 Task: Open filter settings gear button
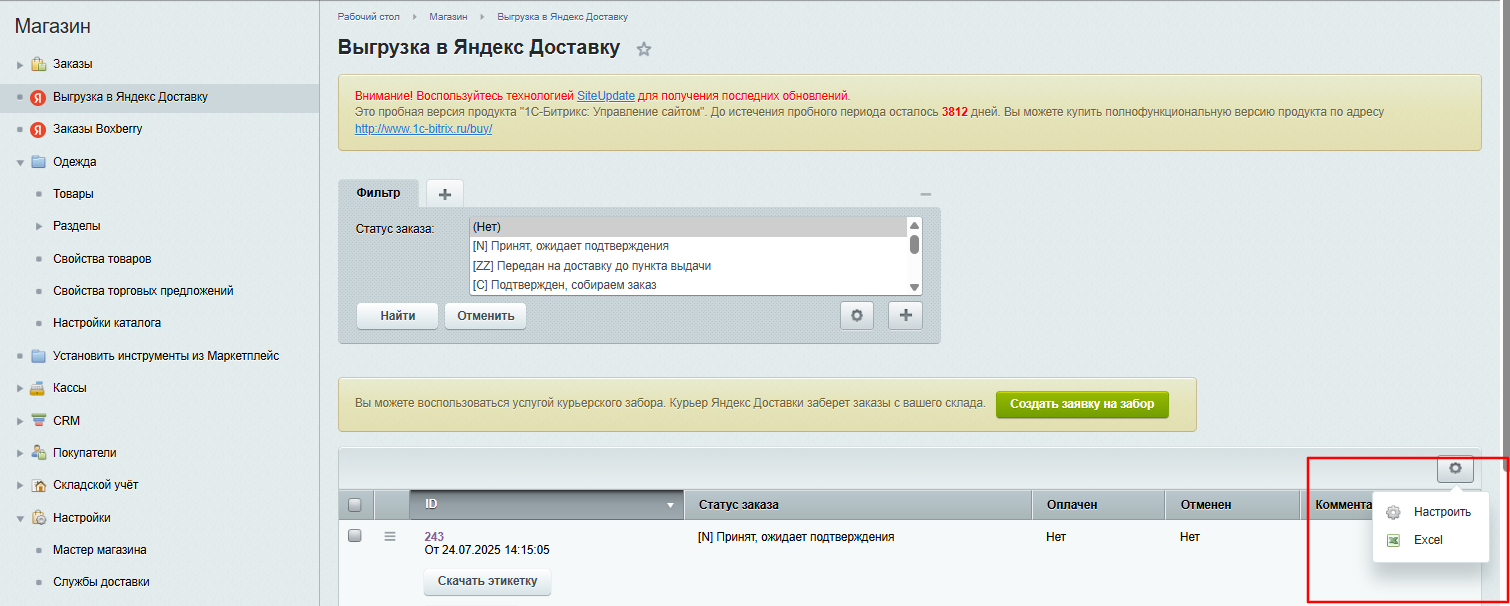tap(856, 315)
